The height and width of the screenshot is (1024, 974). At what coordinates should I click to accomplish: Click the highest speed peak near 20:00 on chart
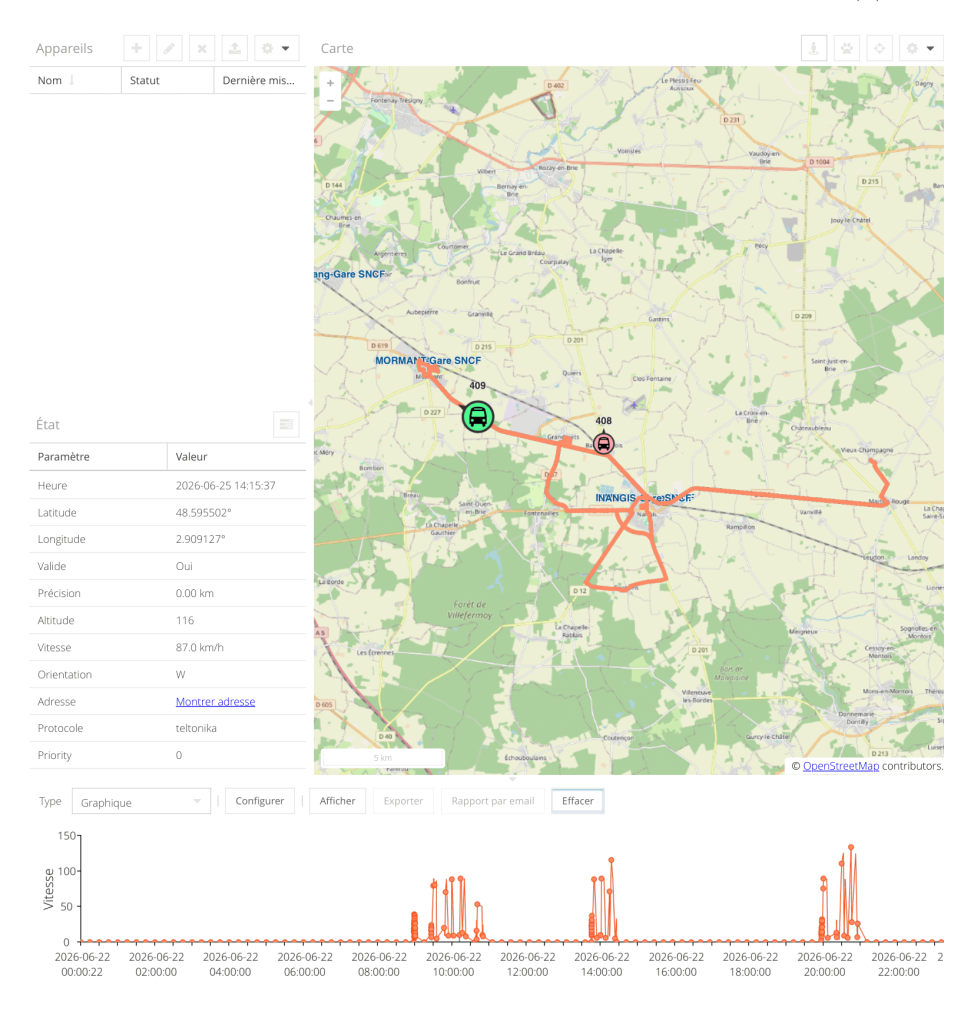pos(851,847)
